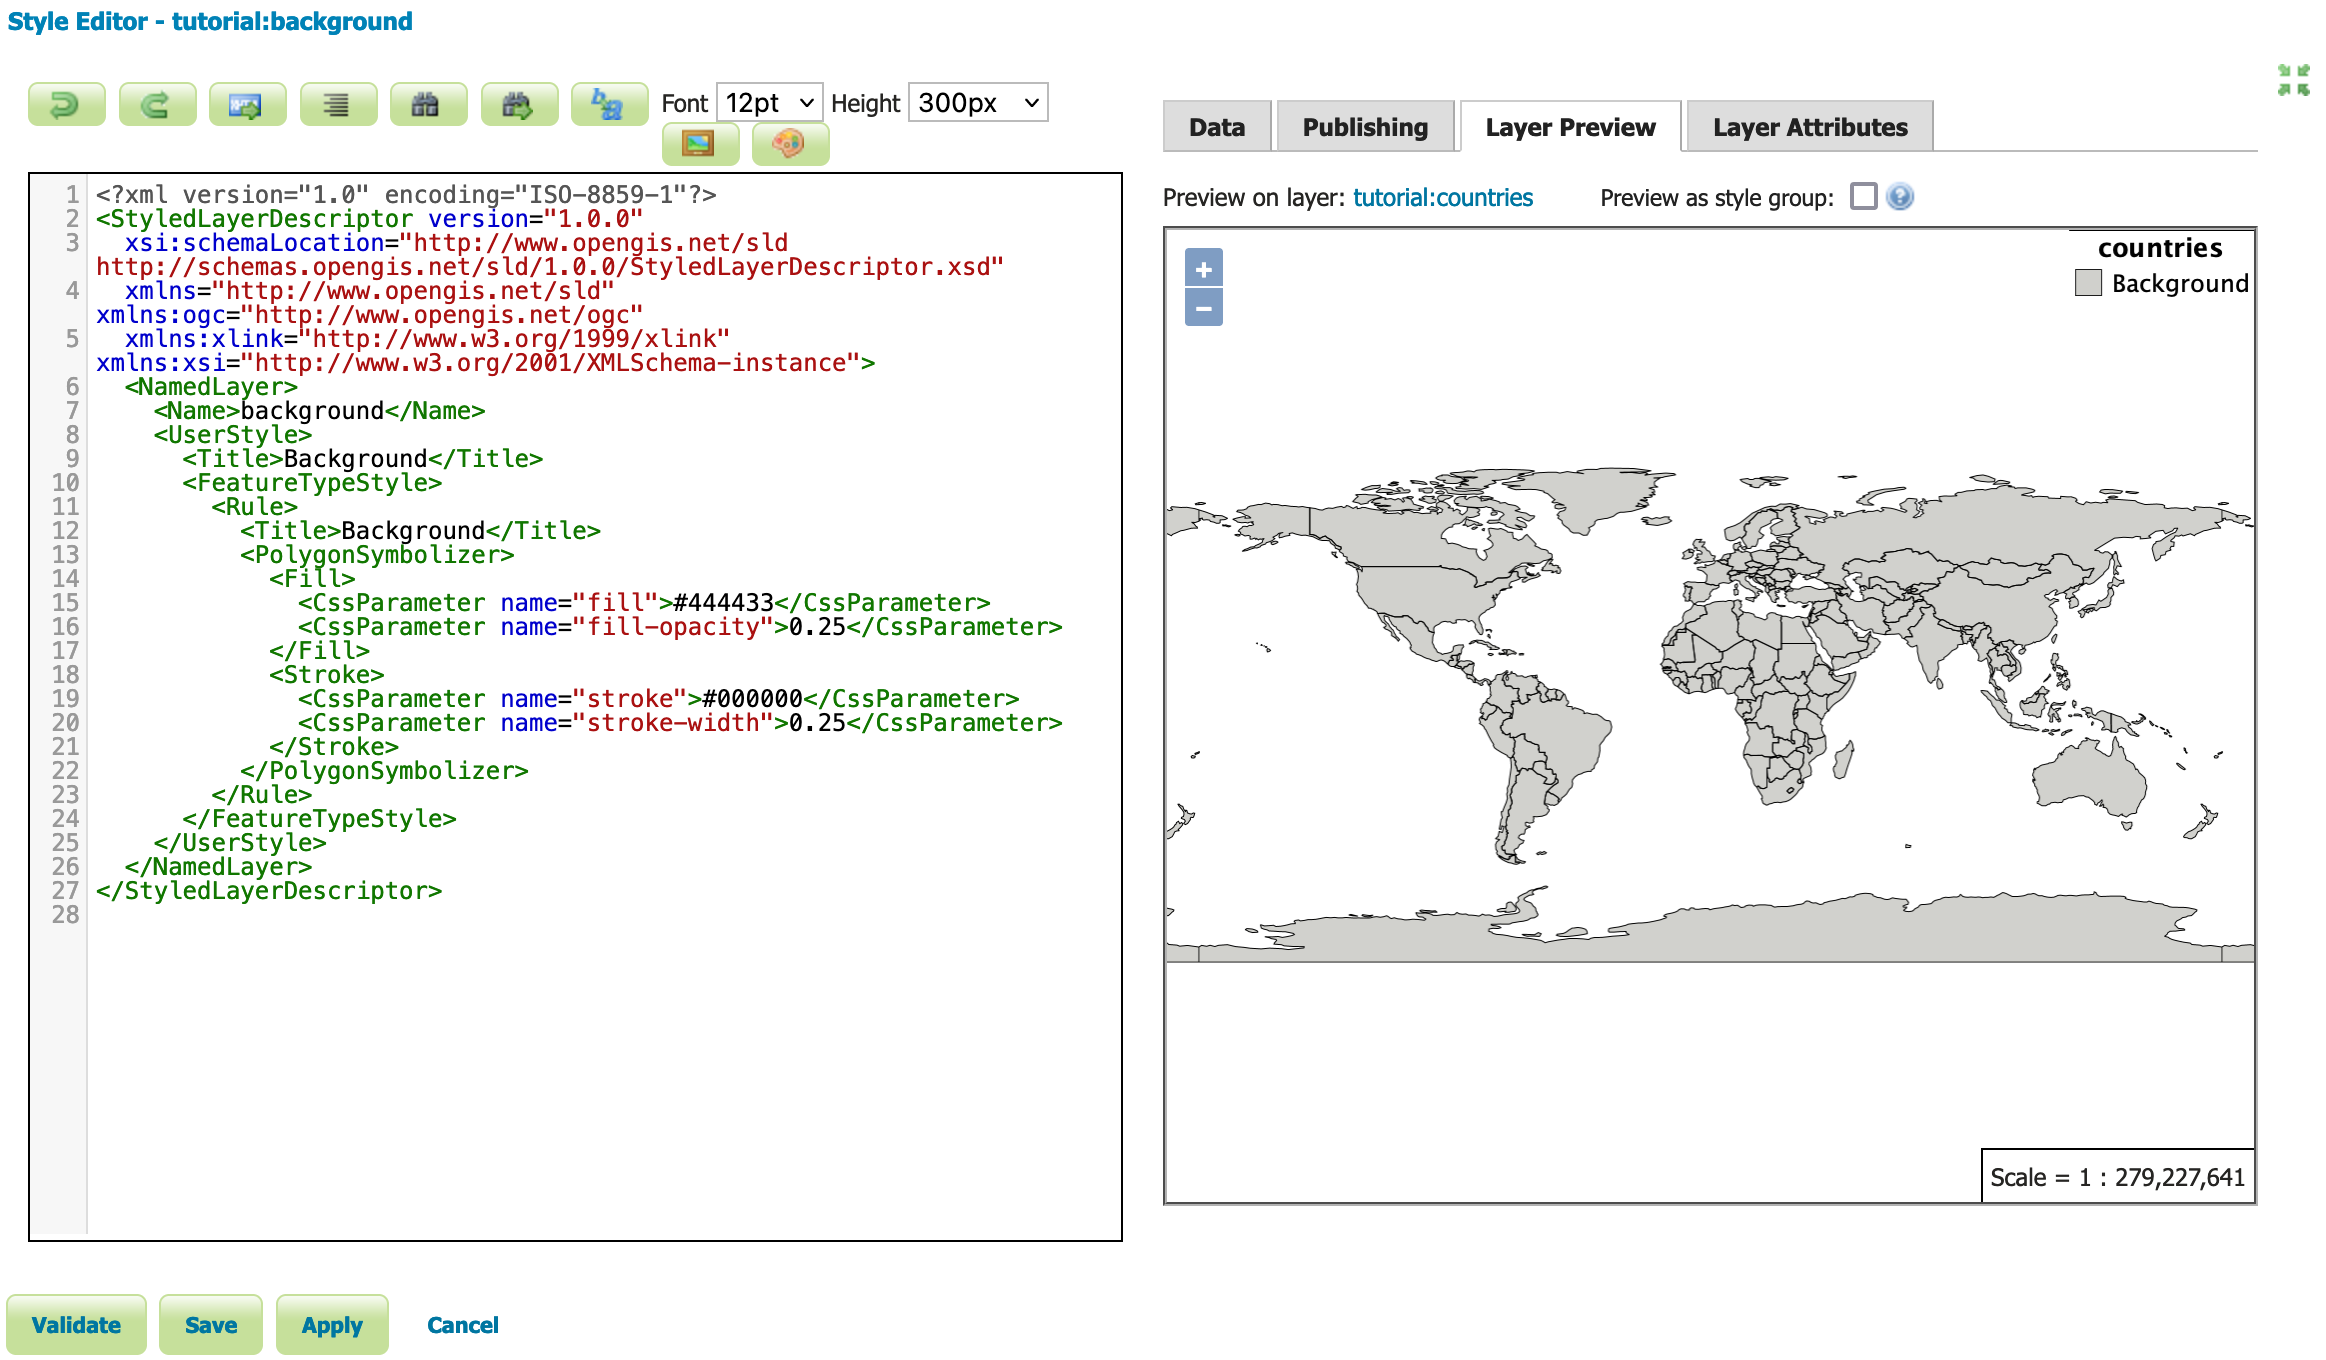This screenshot has height=1360, width=2326.
Task: Click the zoom in button on map
Action: (1206, 269)
